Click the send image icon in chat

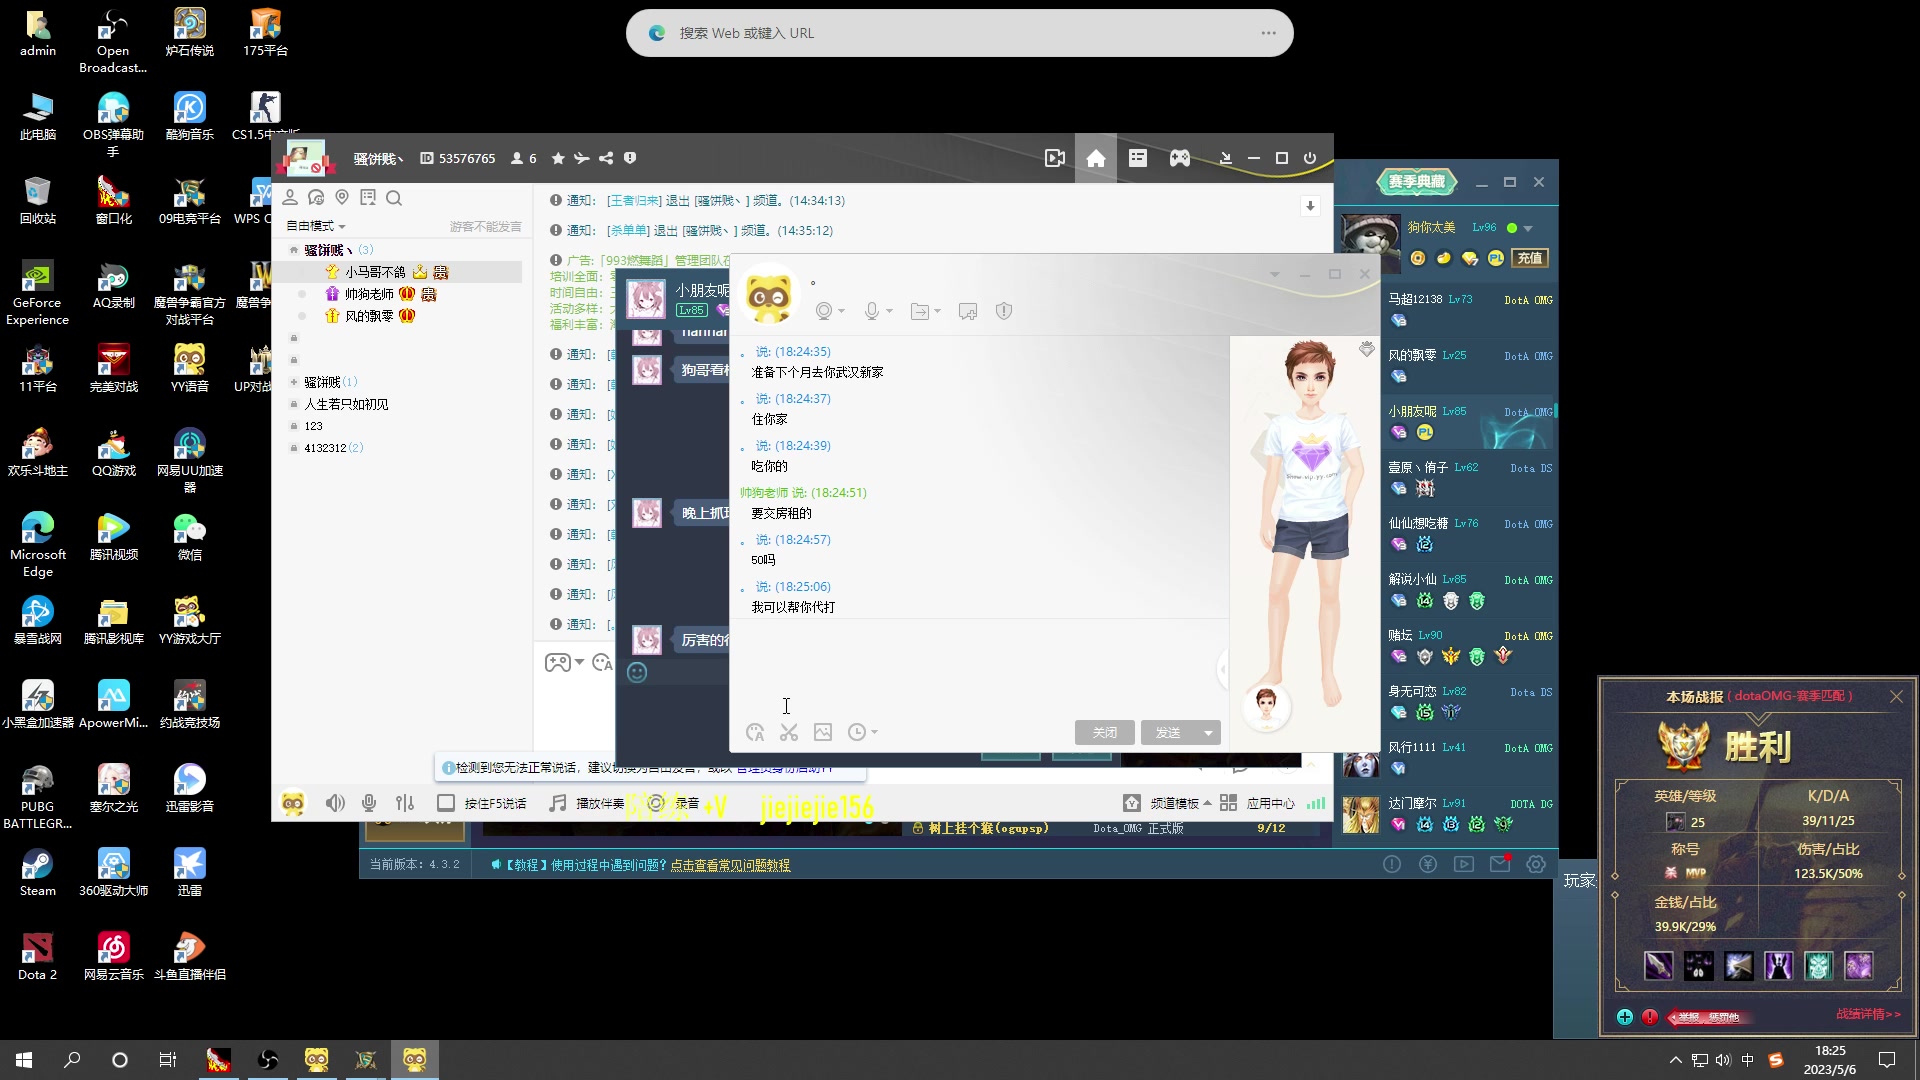(823, 733)
